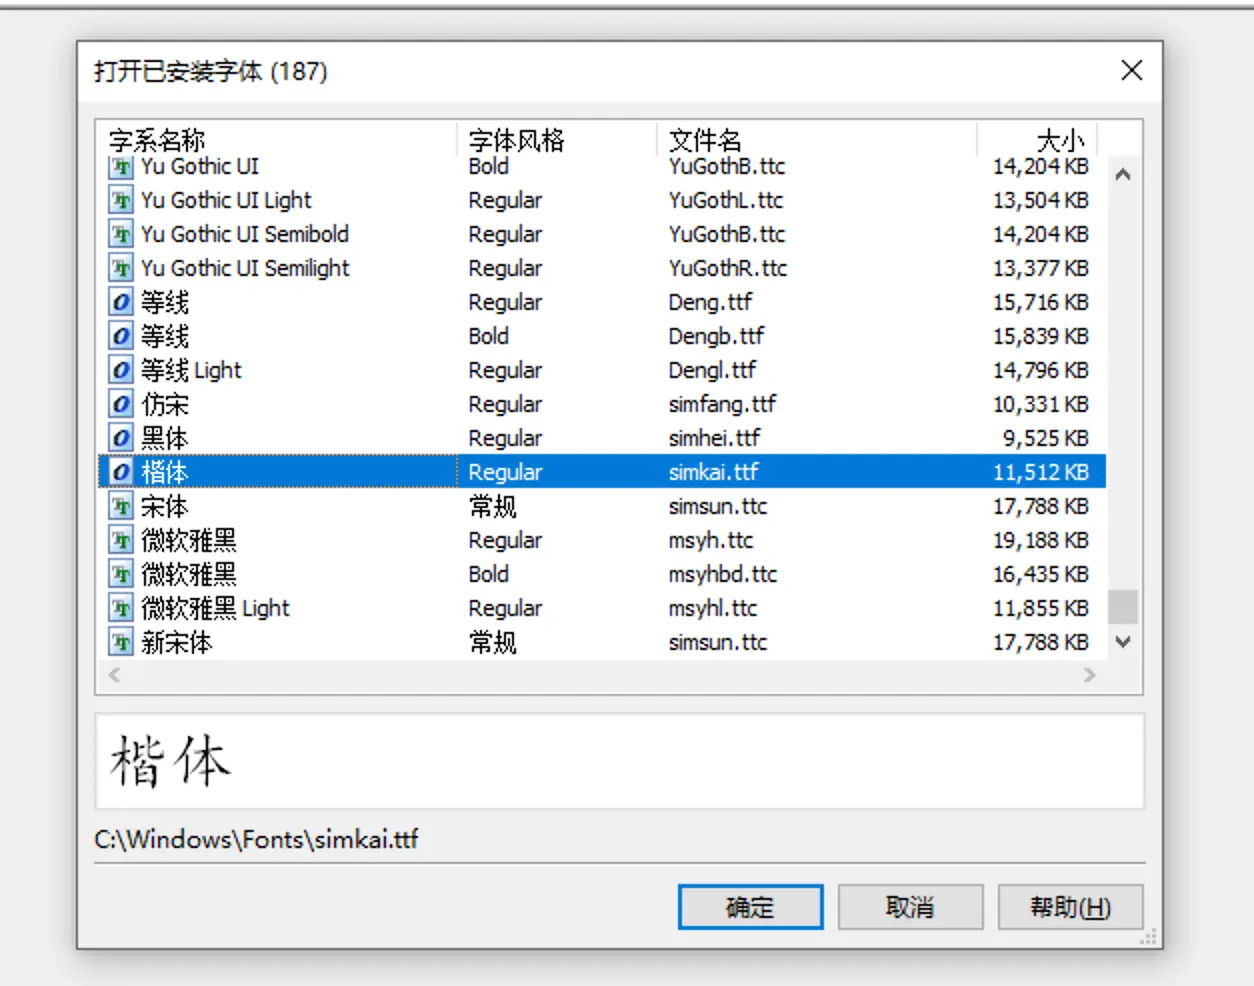Confirm font selection with 确定

tap(750, 906)
